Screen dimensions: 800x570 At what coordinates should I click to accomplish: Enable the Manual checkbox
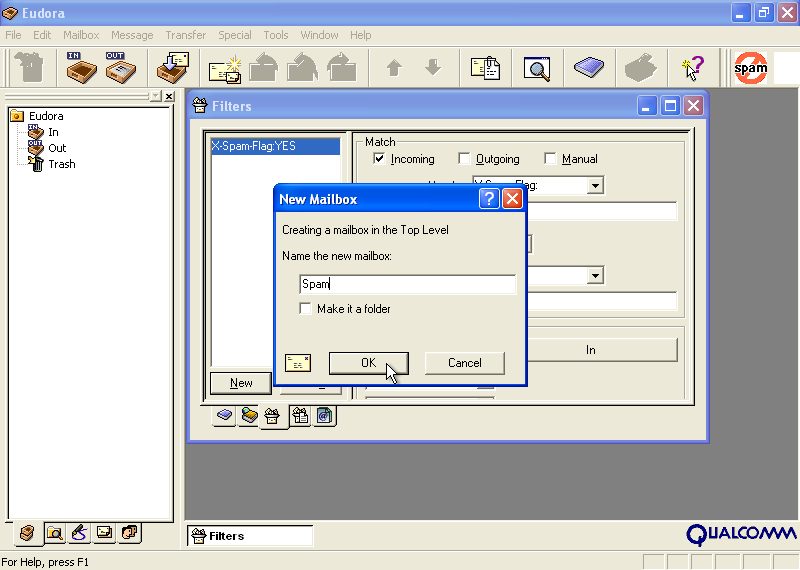pos(550,159)
